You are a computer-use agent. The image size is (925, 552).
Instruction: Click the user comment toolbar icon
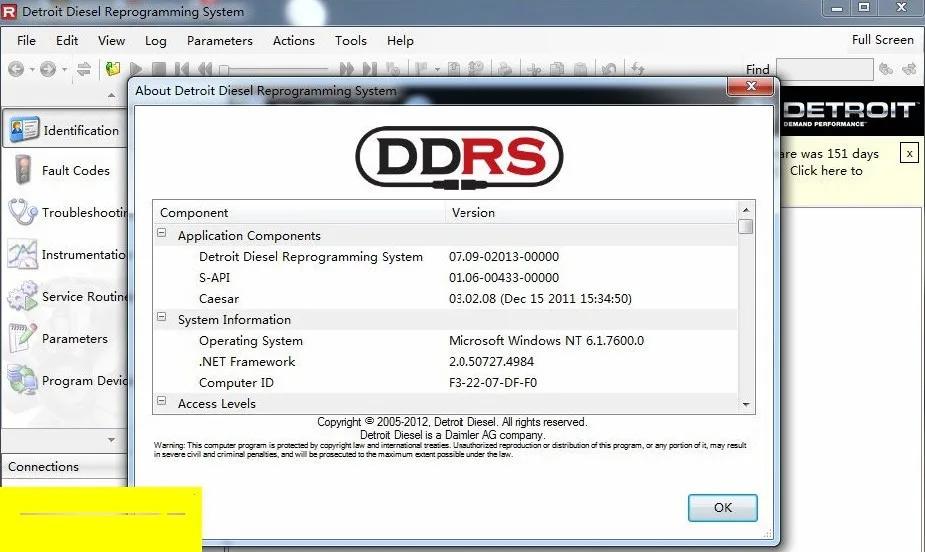click(475, 70)
